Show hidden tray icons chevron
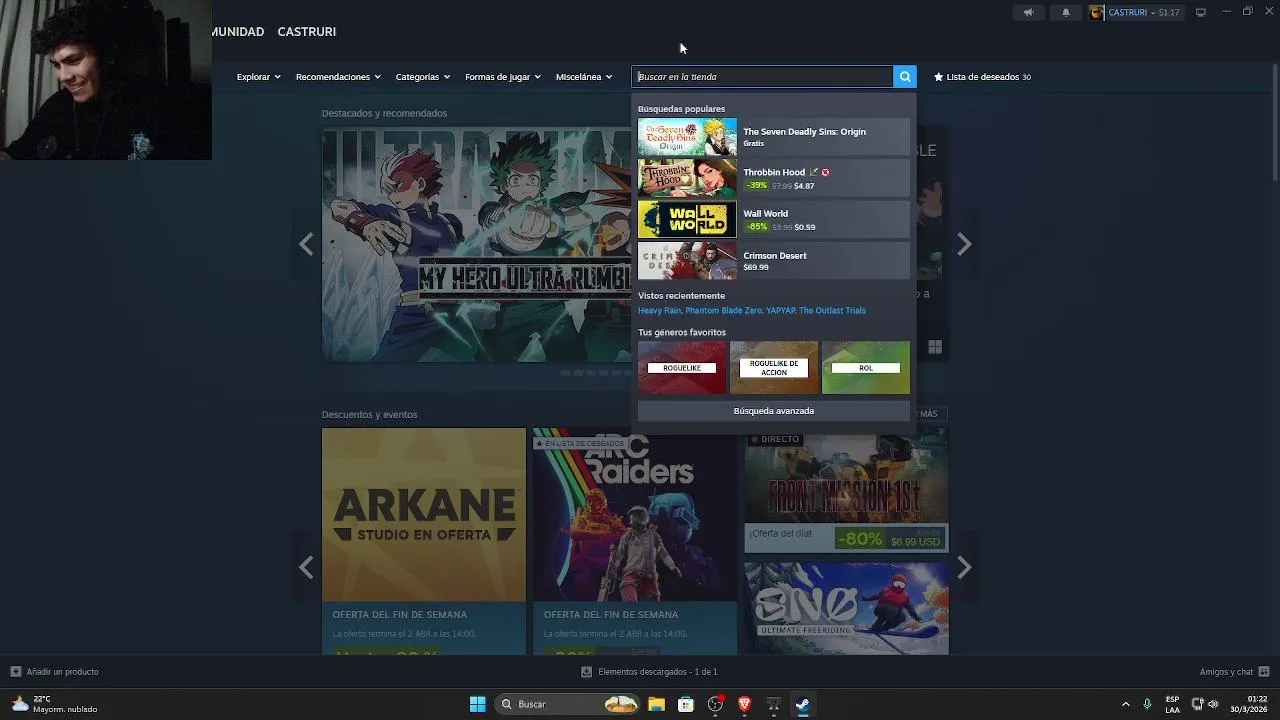This screenshot has width=1280, height=720. (1125, 704)
